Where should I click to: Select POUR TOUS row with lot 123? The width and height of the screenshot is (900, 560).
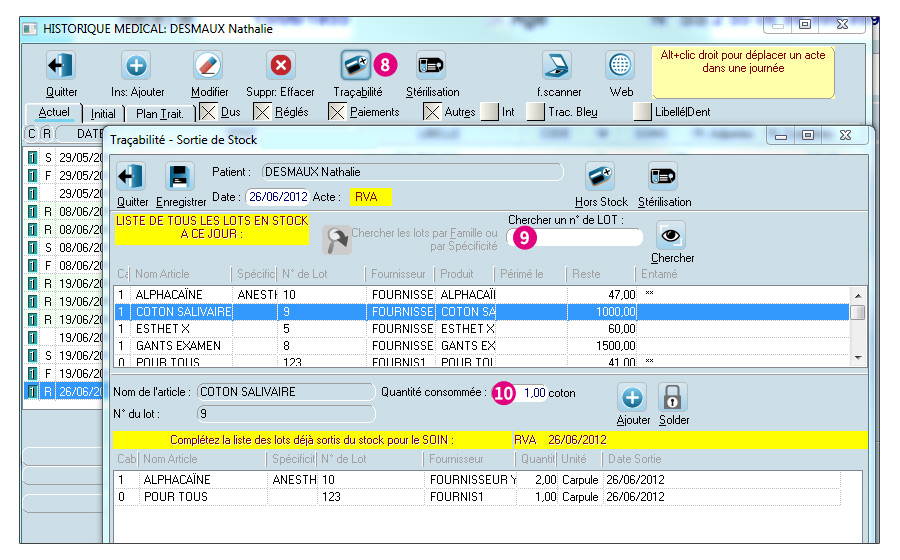[478, 497]
